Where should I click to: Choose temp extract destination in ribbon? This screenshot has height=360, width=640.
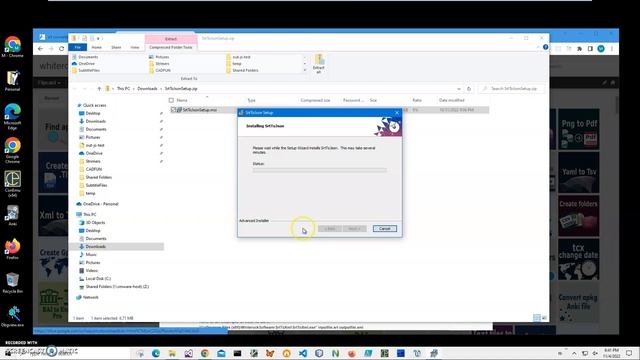pos(234,64)
